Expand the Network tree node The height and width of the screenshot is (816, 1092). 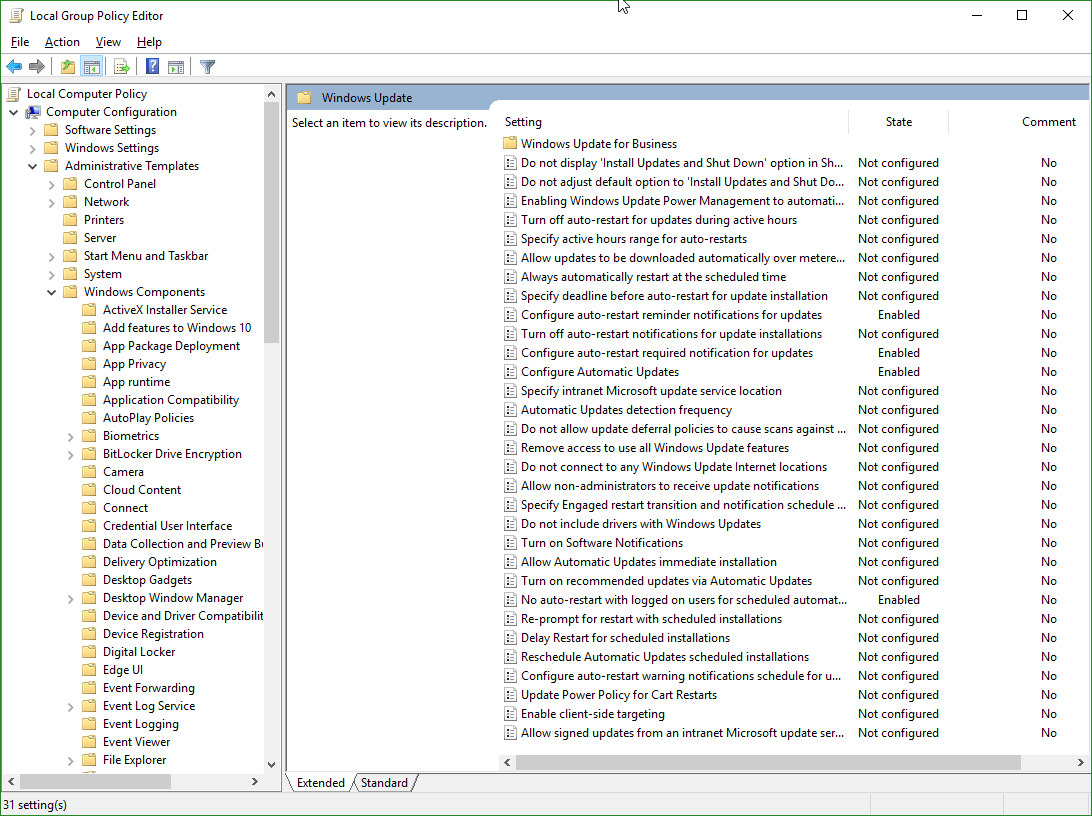coord(52,203)
